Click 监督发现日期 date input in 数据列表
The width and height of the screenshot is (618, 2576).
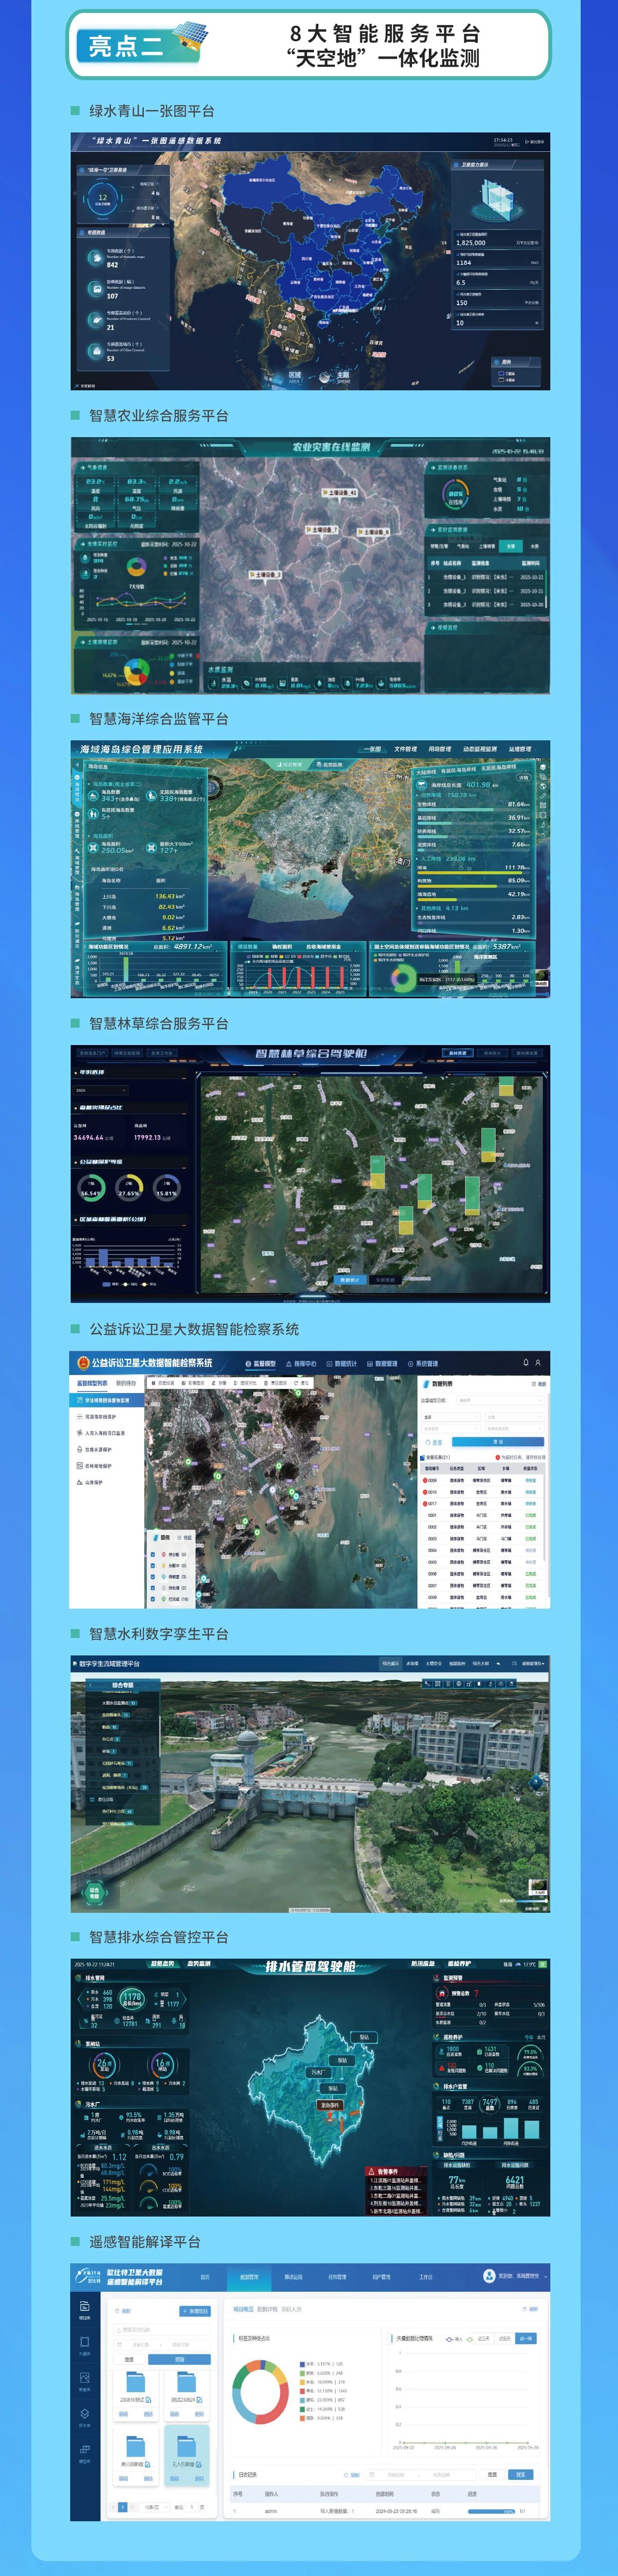tap(501, 1400)
